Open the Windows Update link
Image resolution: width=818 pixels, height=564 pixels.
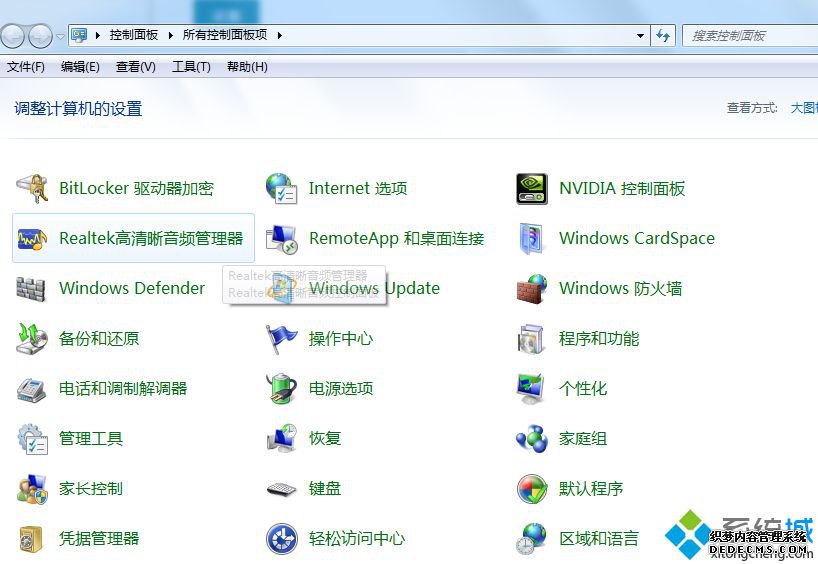374,288
